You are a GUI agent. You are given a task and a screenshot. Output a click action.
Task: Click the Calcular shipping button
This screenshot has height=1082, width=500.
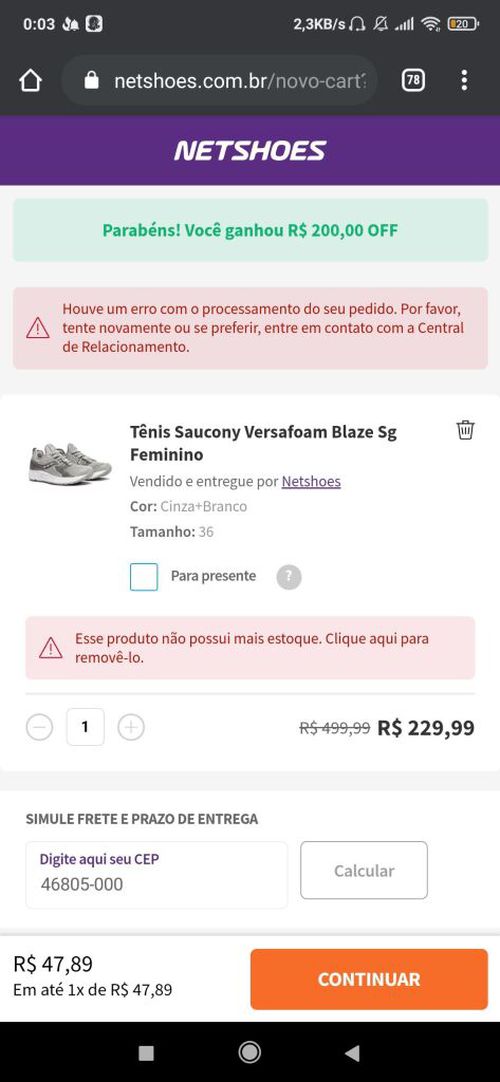pos(364,870)
